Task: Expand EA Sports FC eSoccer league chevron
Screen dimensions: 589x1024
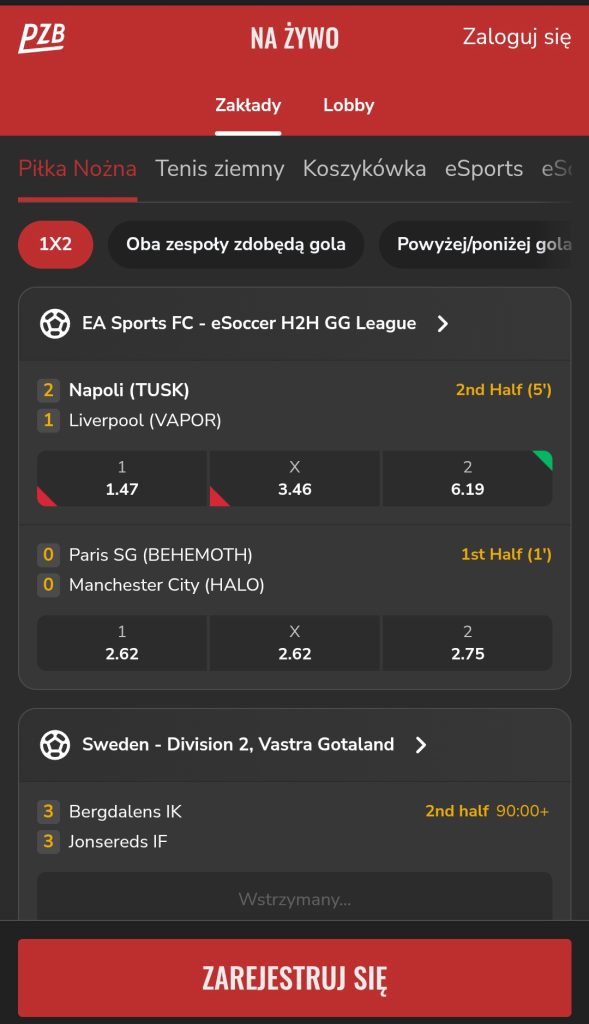Action: pyautogui.click(x=443, y=323)
